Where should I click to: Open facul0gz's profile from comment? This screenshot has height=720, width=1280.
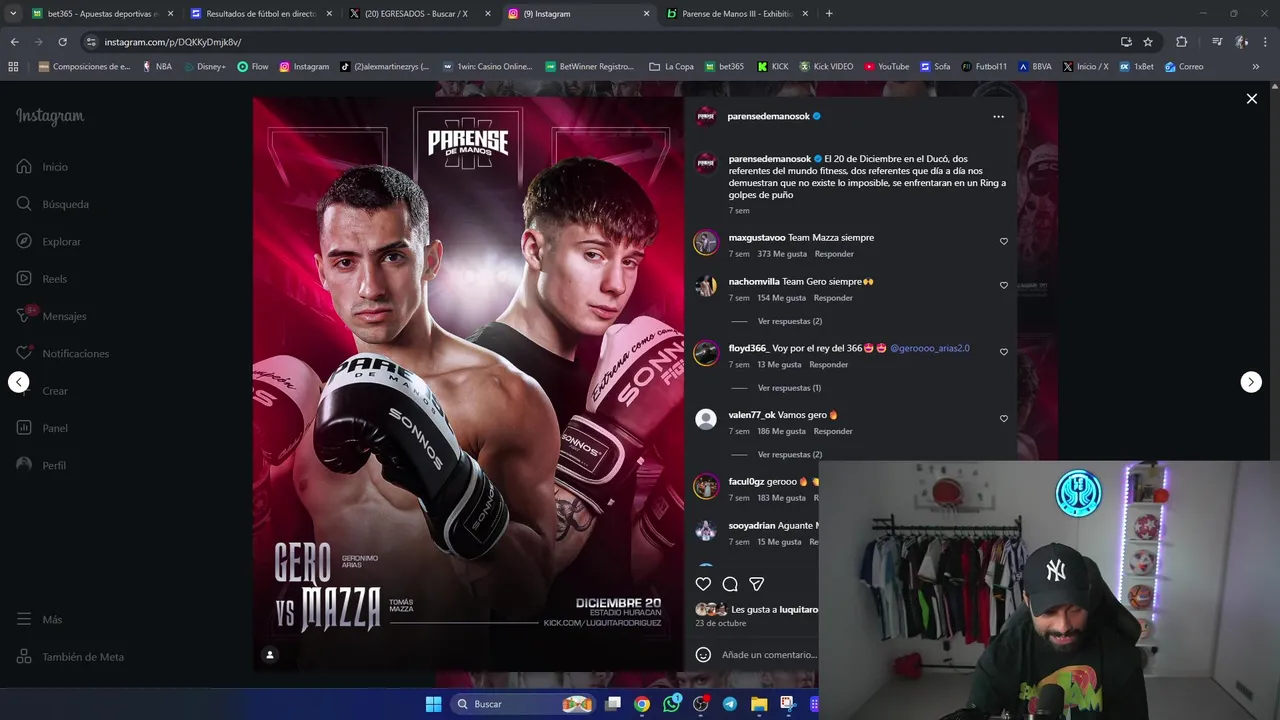[x=746, y=482]
